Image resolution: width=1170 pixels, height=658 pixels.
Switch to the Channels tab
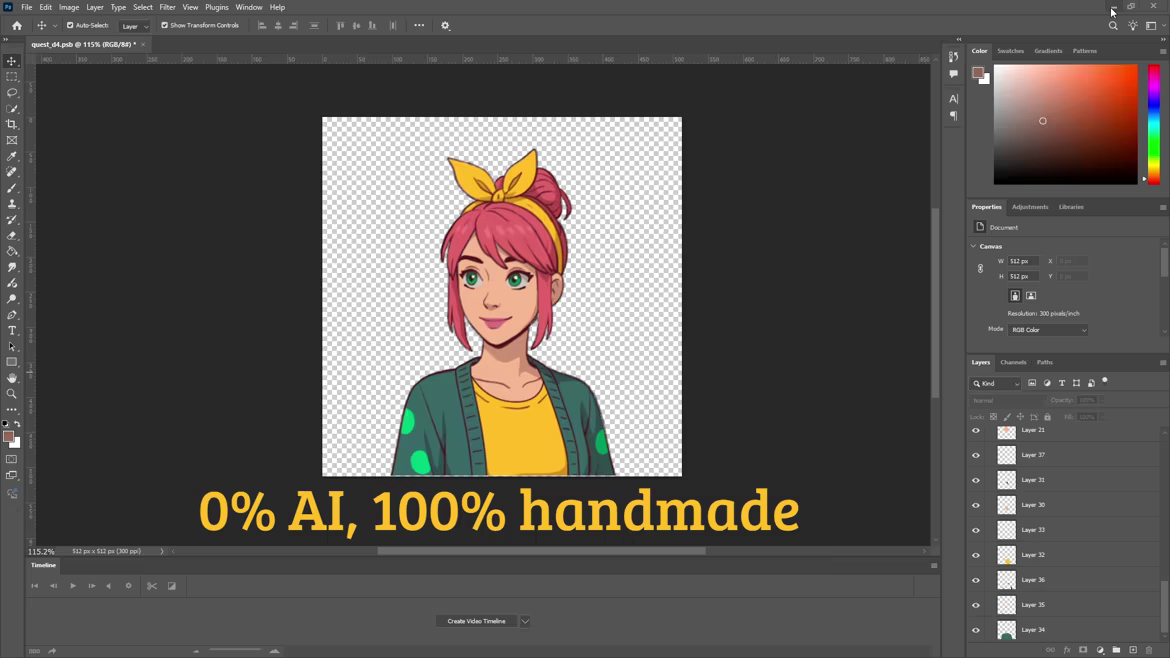[x=1013, y=363]
